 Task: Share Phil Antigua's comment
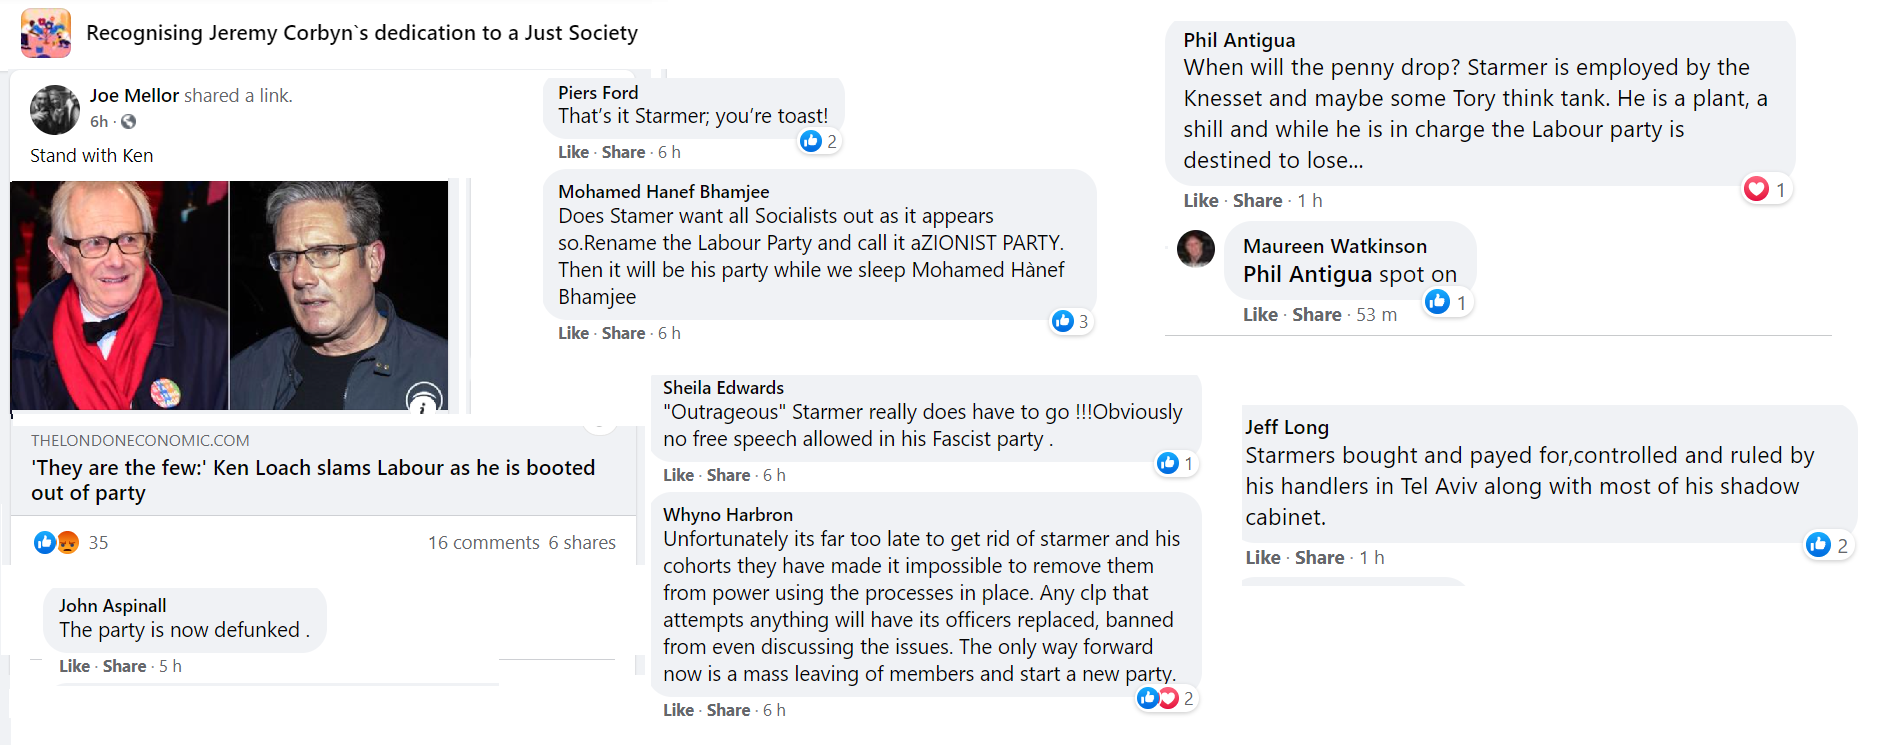[x=1257, y=200]
